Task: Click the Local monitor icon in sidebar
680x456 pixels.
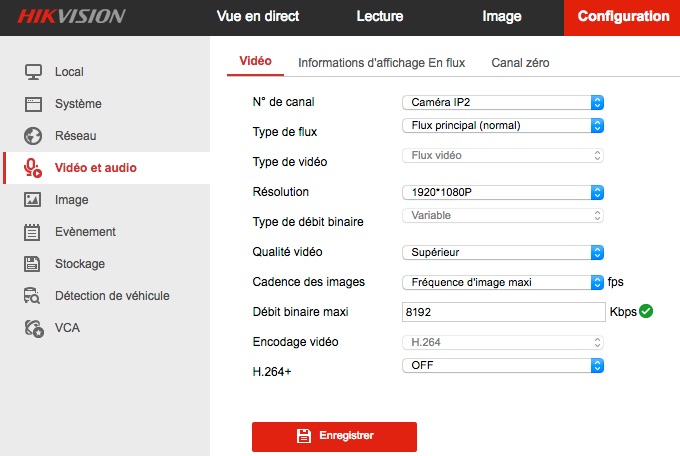Action: (x=33, y=72)
